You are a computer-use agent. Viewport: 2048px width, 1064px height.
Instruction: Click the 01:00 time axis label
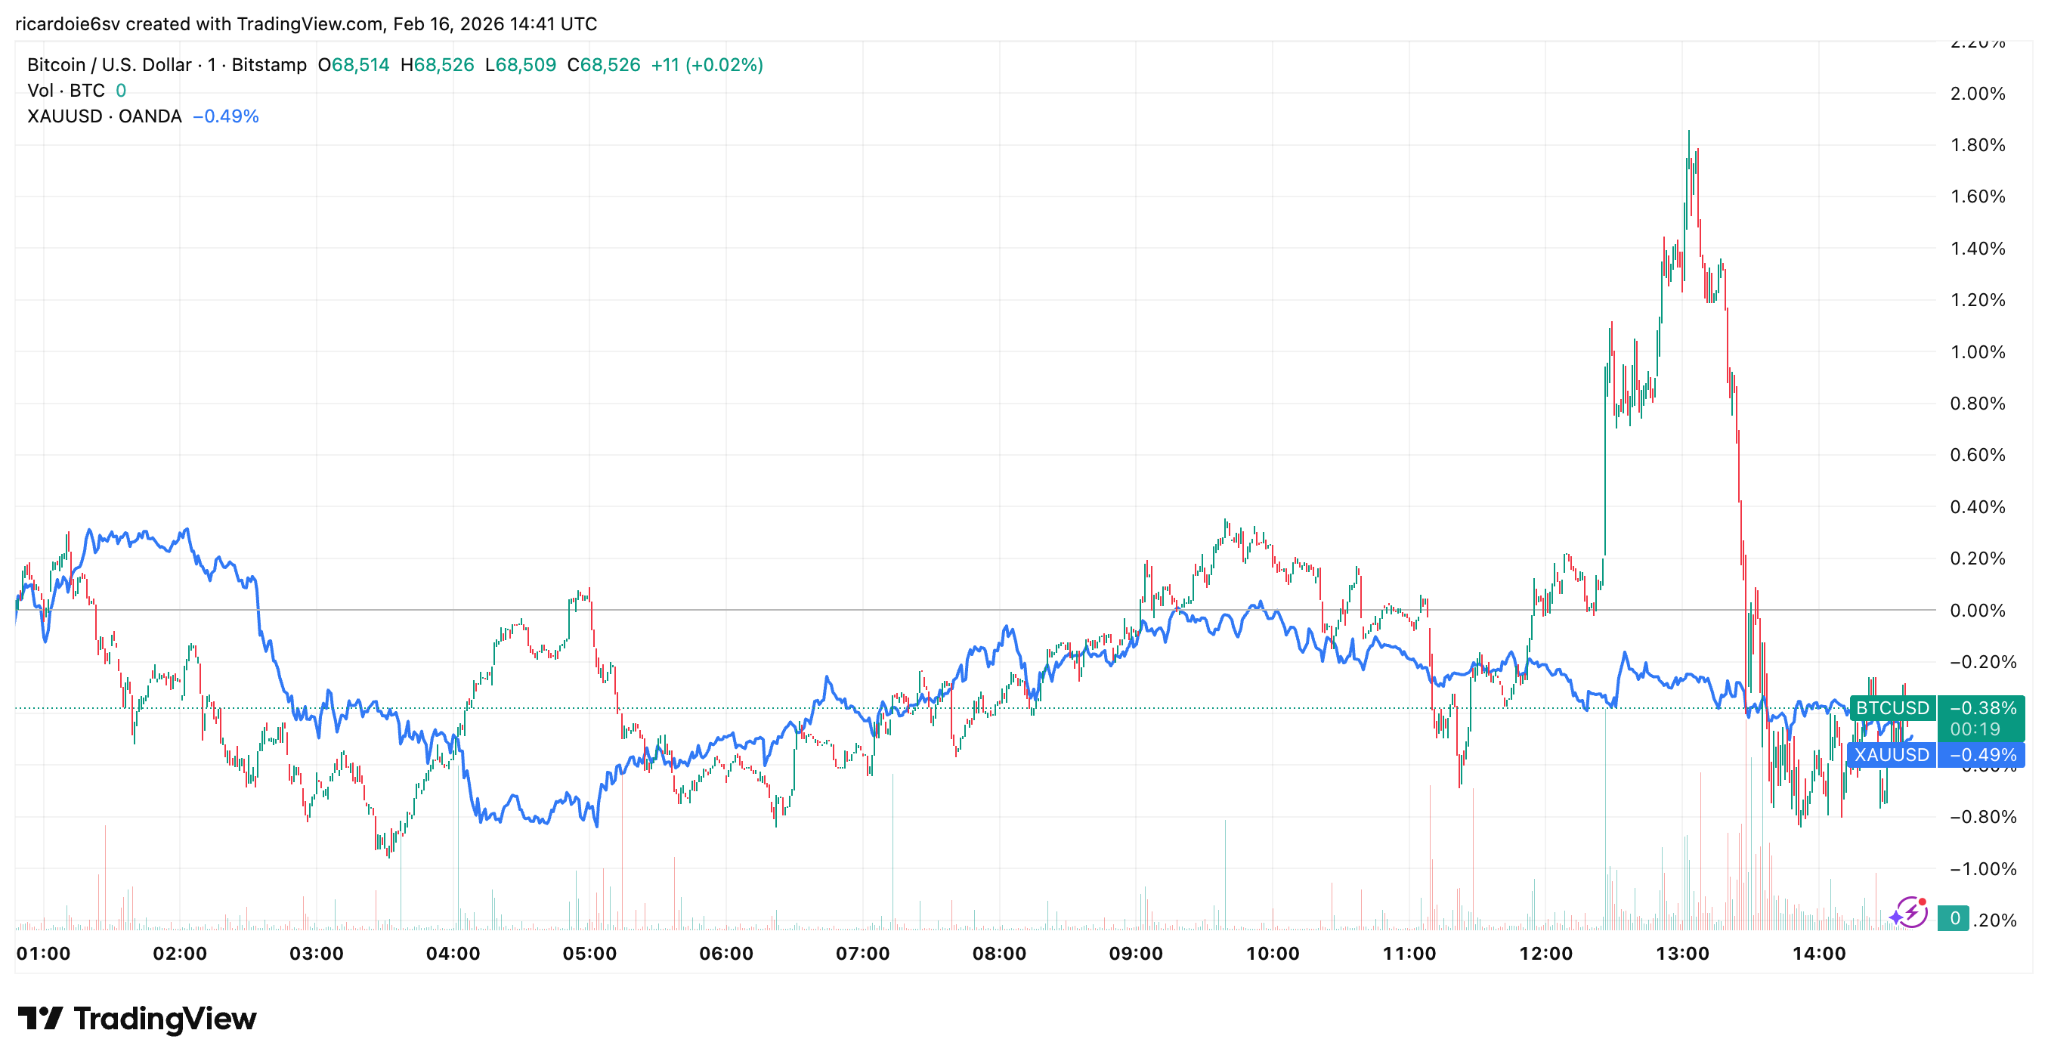pyautogui.click(x=44, y=954)
